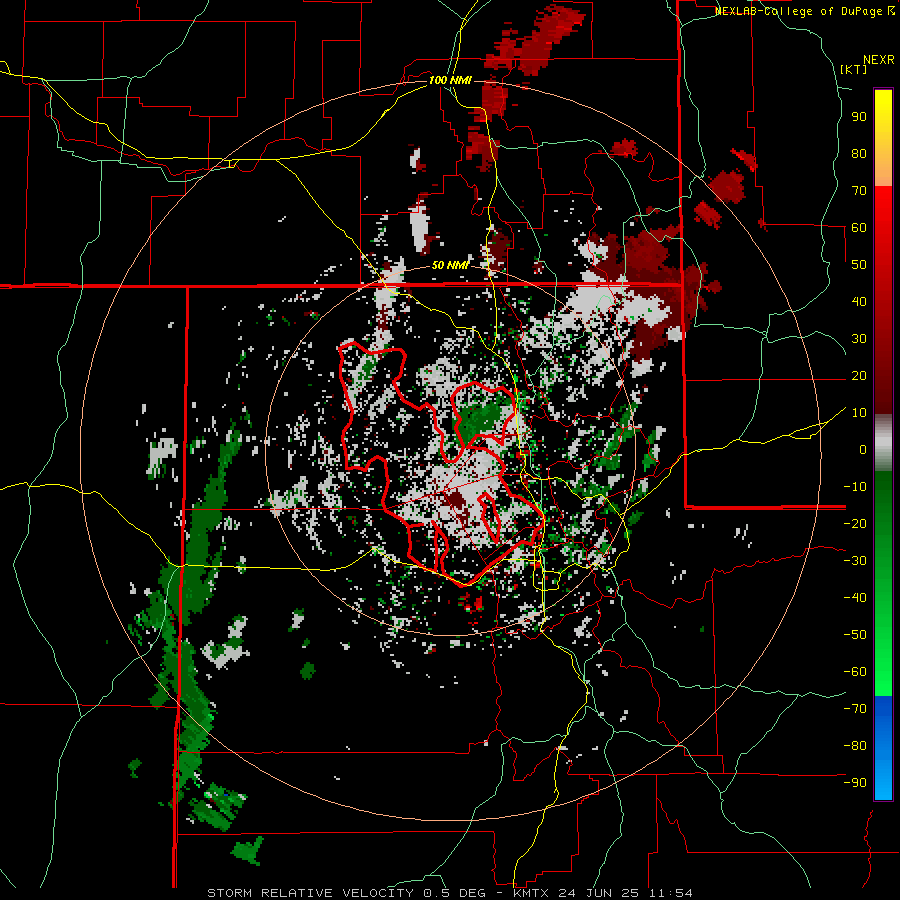This screenshot has width=900, height=900.
Task: Select the -90 value on velocity scale
Action: [855, 783]
